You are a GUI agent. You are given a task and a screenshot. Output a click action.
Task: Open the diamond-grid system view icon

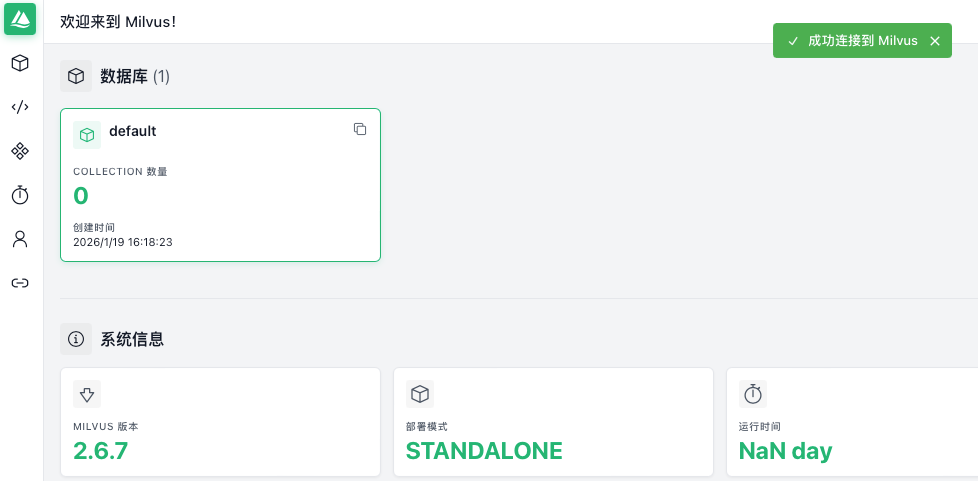(x=20, y=151)
